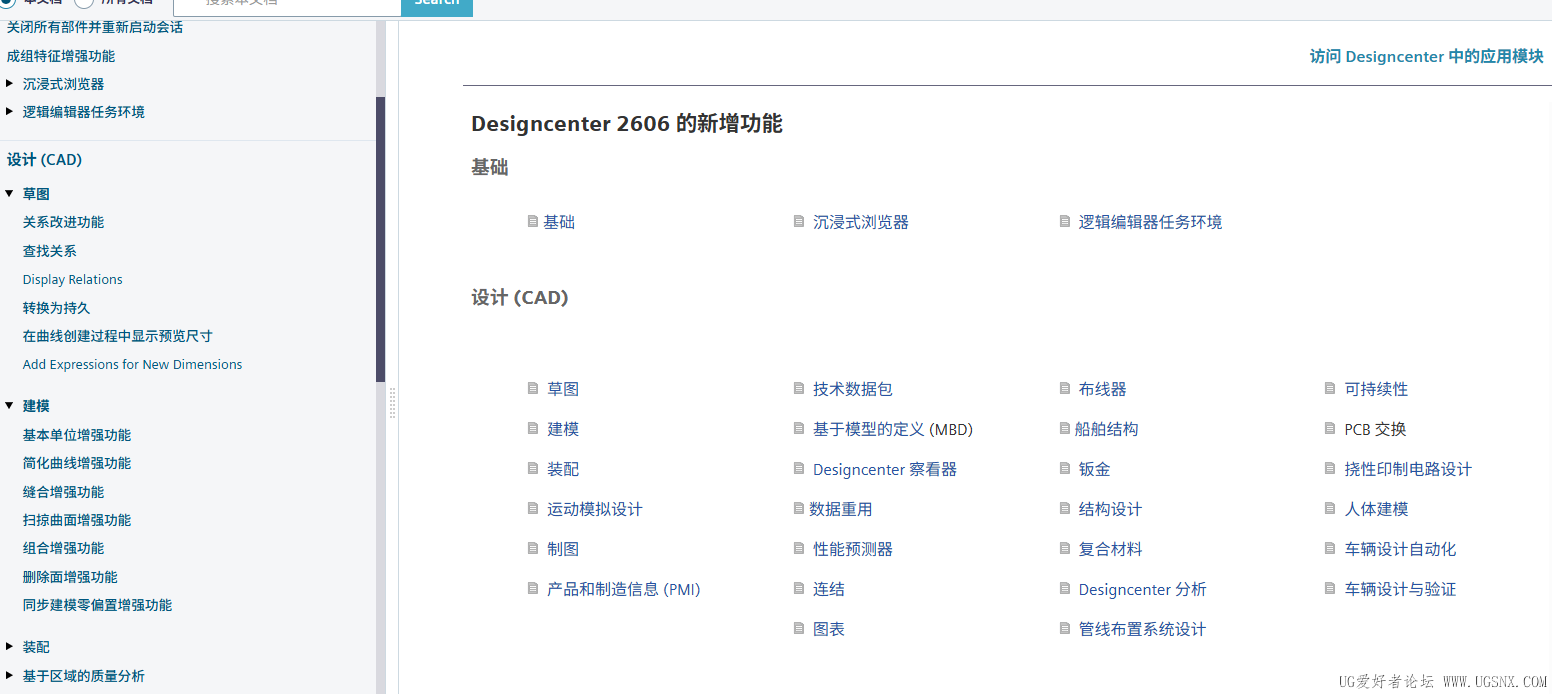
Task: Click document icon beside 技术数据包 link
Action: point(799,388)
